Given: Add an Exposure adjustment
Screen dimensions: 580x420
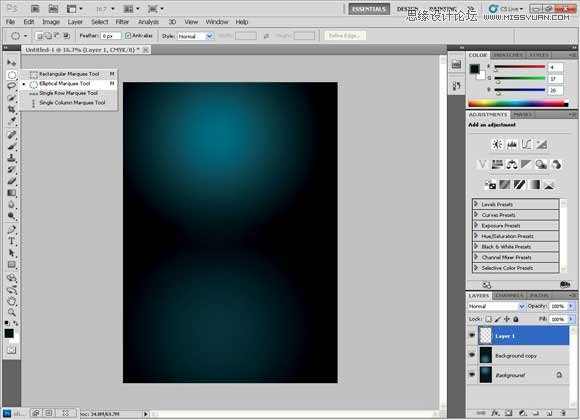Looking at the screenshot, I should 542,144.
